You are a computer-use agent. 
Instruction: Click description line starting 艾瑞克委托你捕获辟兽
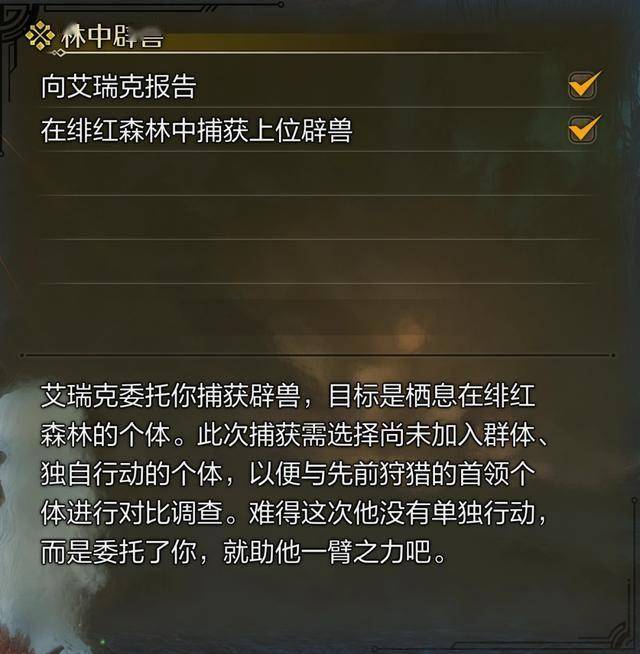pyautogui.click(x=287, y=396)
